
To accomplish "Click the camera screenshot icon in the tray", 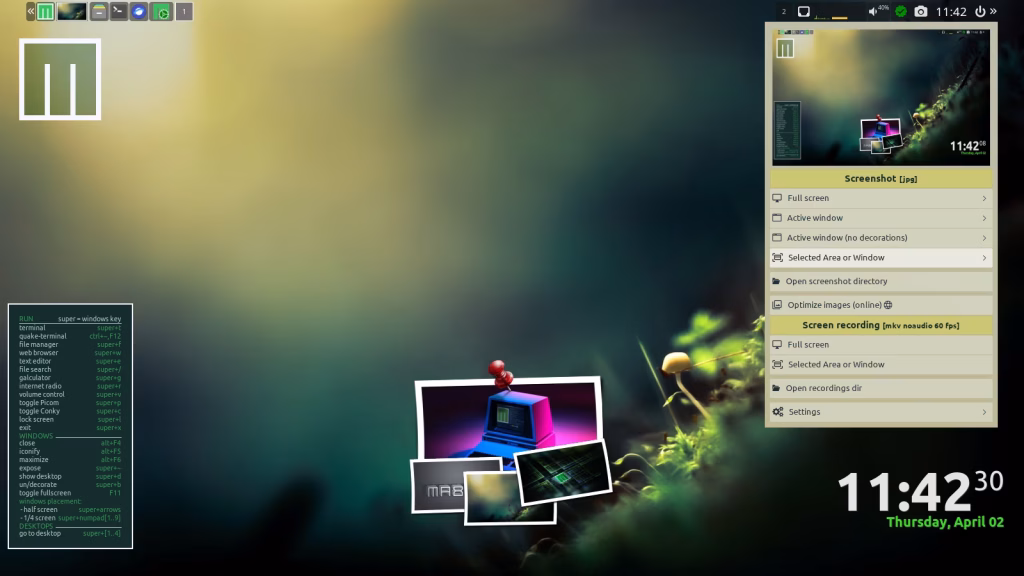I will 921,12.
